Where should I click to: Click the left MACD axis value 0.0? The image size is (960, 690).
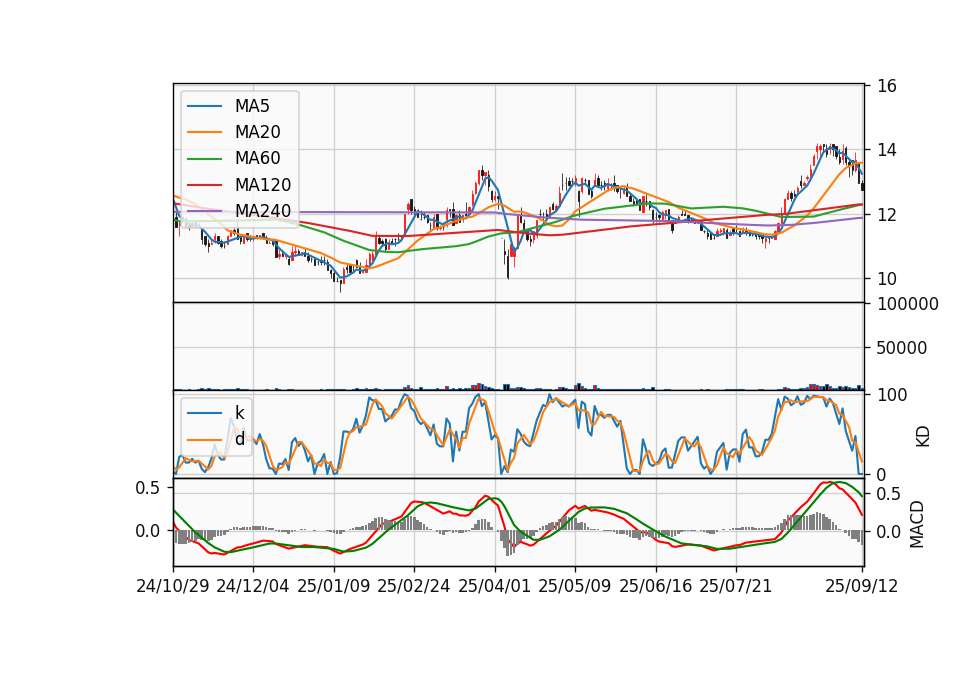[148, 531]
